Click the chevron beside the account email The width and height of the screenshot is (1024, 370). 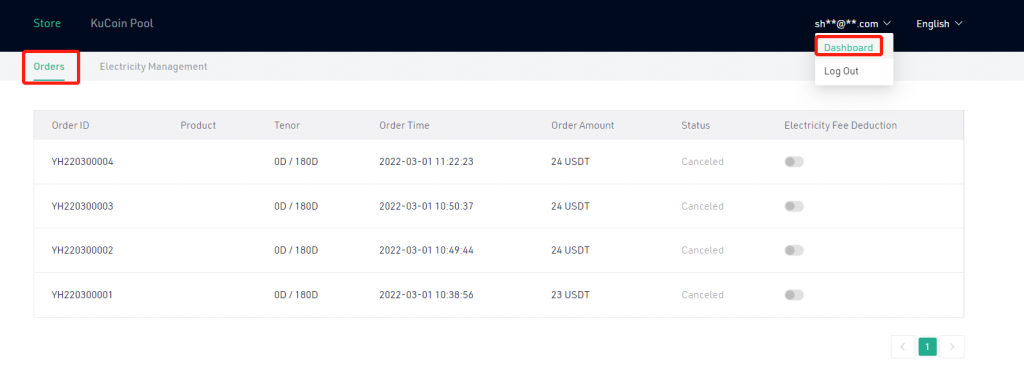click(x=887, y=23)
